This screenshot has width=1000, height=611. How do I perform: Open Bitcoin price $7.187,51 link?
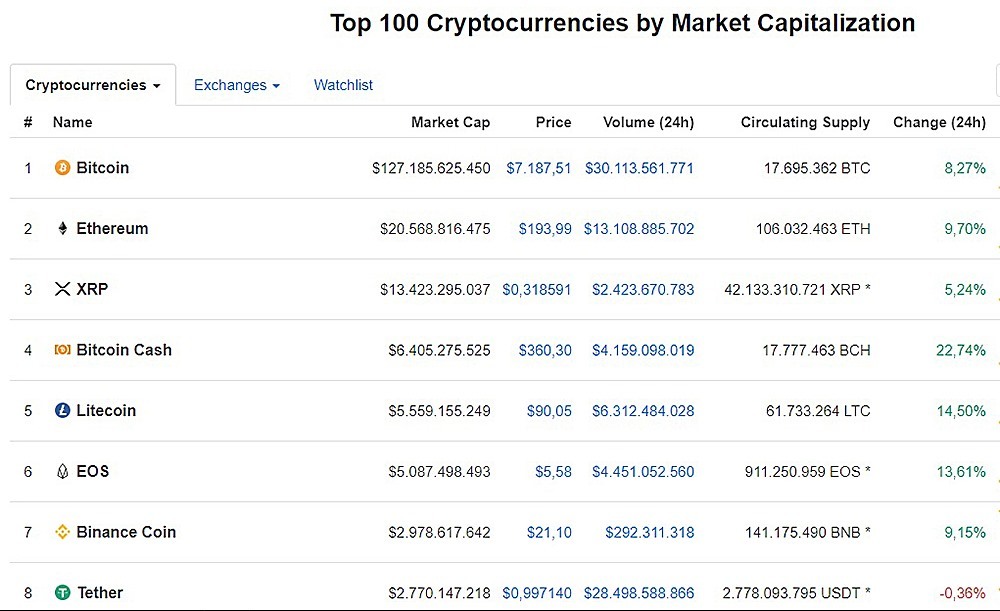coord(539,168)
